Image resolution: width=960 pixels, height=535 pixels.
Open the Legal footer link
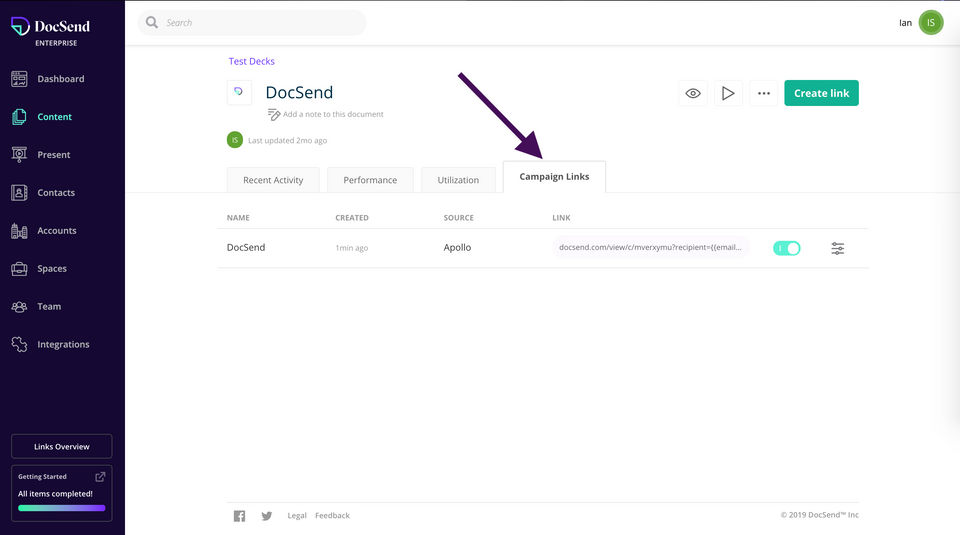pyautogui.click(x=297, y=515)
